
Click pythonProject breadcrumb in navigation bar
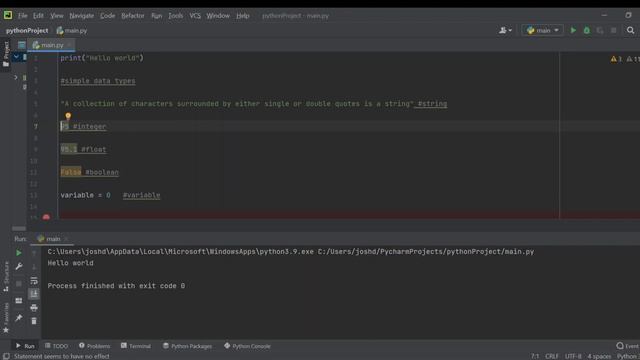[x=27, y=31]
